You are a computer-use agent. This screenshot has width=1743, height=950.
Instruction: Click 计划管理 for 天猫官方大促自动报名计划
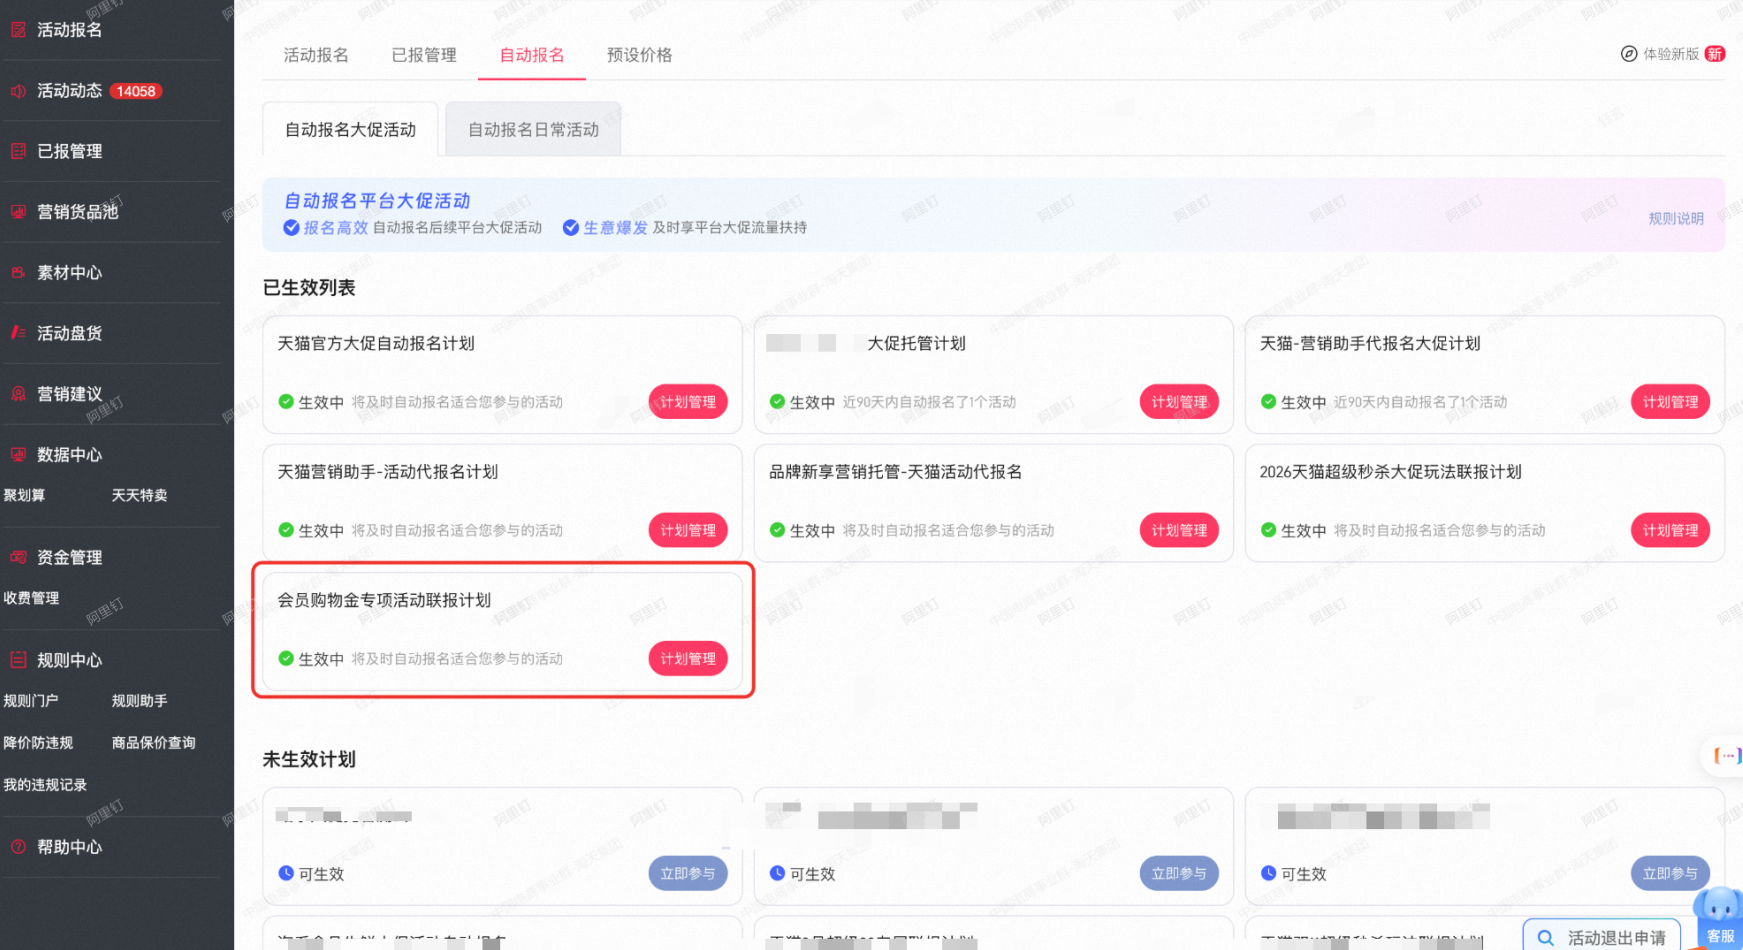click(688, 402)
